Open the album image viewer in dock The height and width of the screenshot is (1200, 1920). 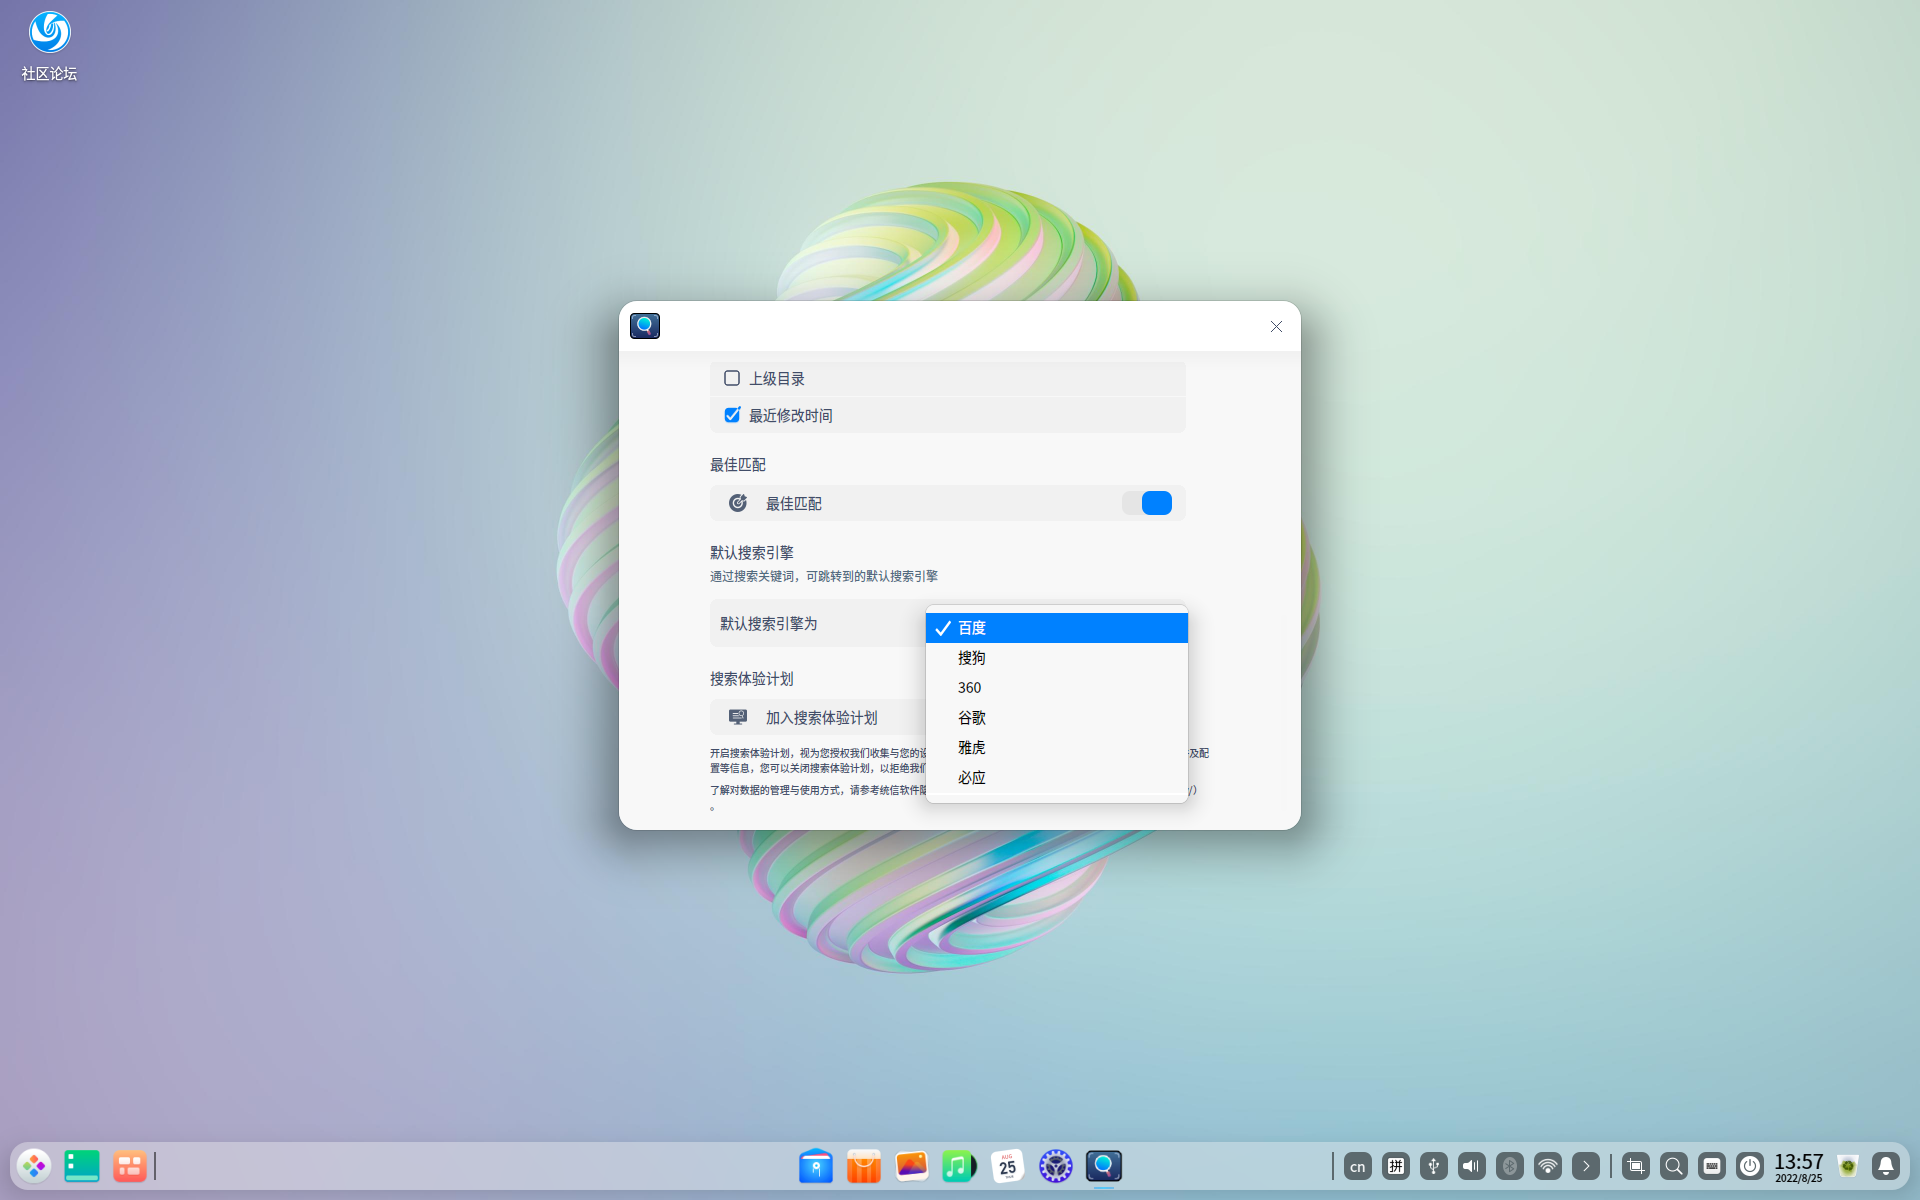911,1166
